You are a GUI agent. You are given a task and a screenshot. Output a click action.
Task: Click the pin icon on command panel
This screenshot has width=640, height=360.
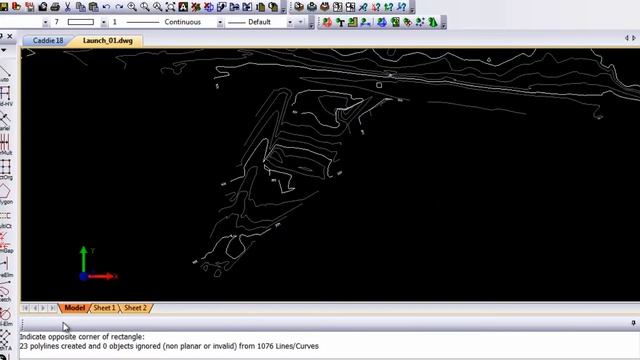pyautogui.click(x=633, y=323)
